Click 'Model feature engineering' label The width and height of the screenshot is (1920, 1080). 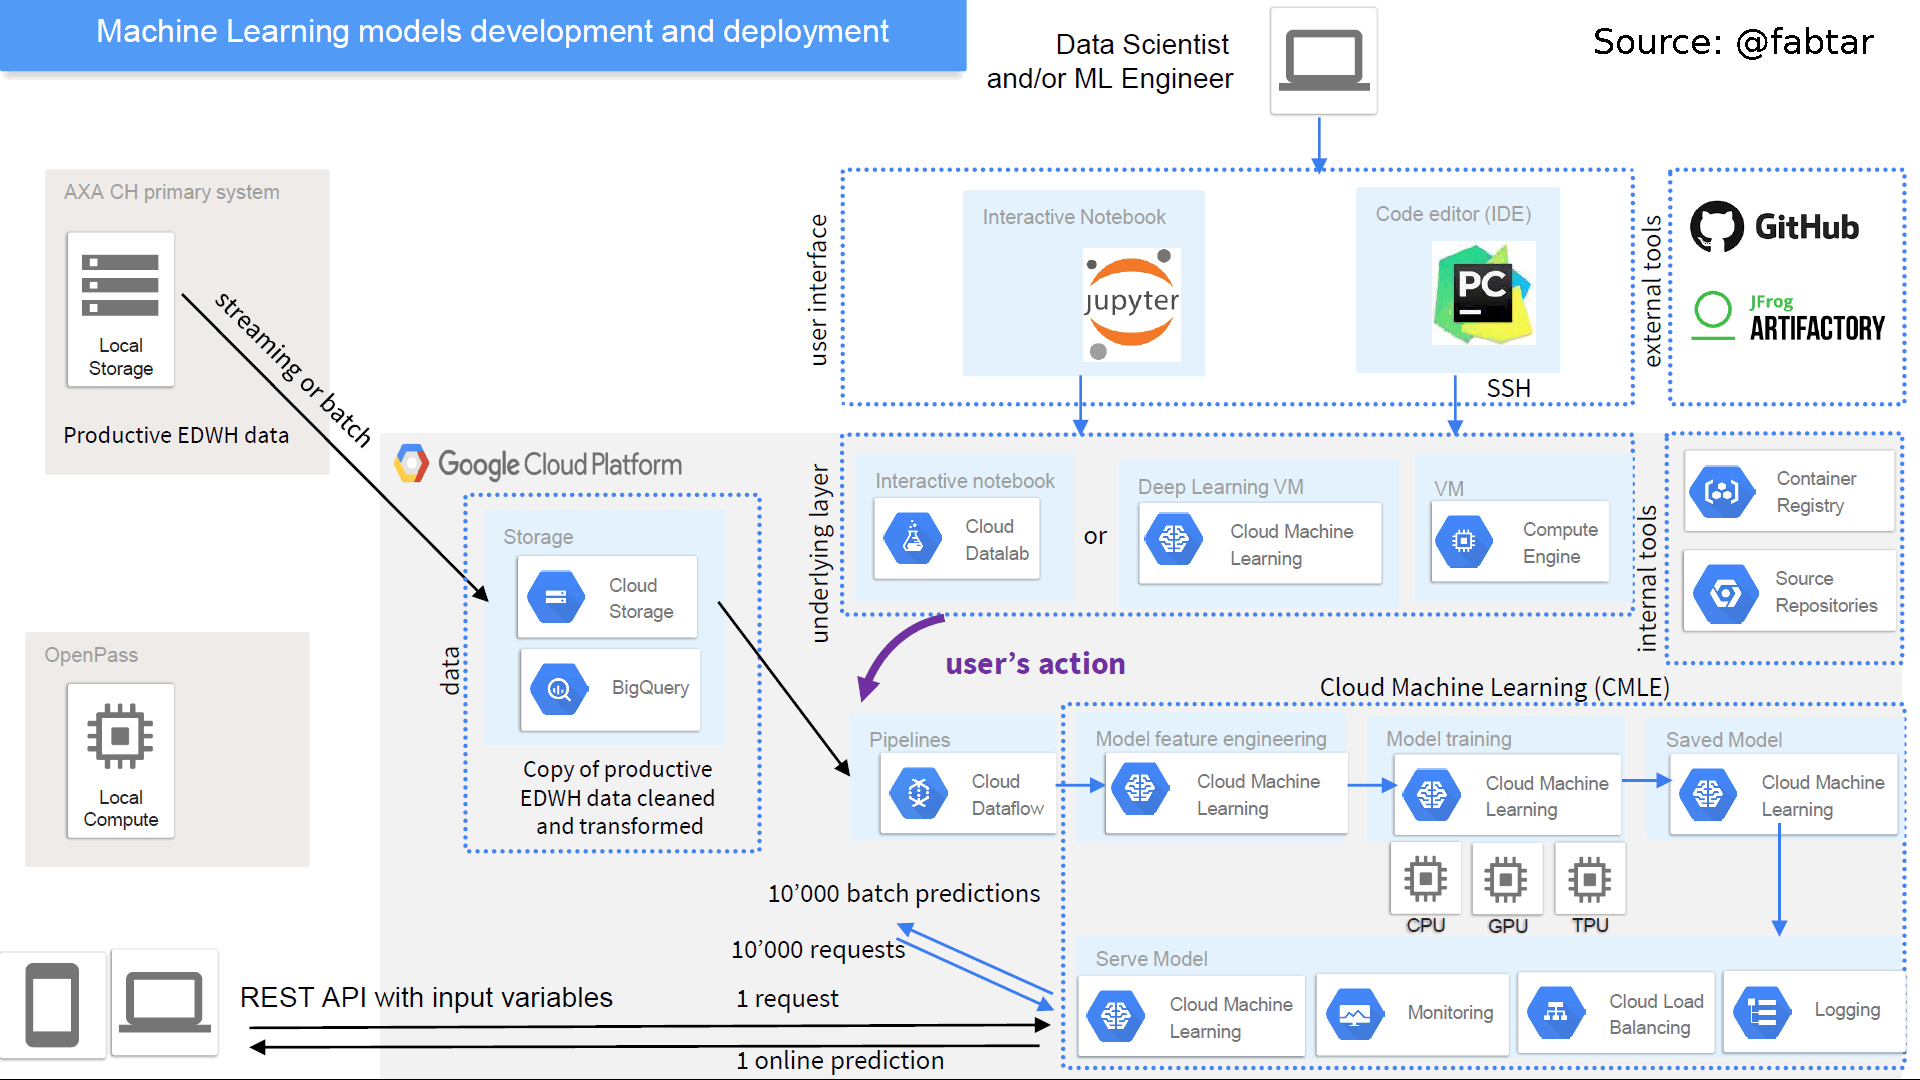1211,739
